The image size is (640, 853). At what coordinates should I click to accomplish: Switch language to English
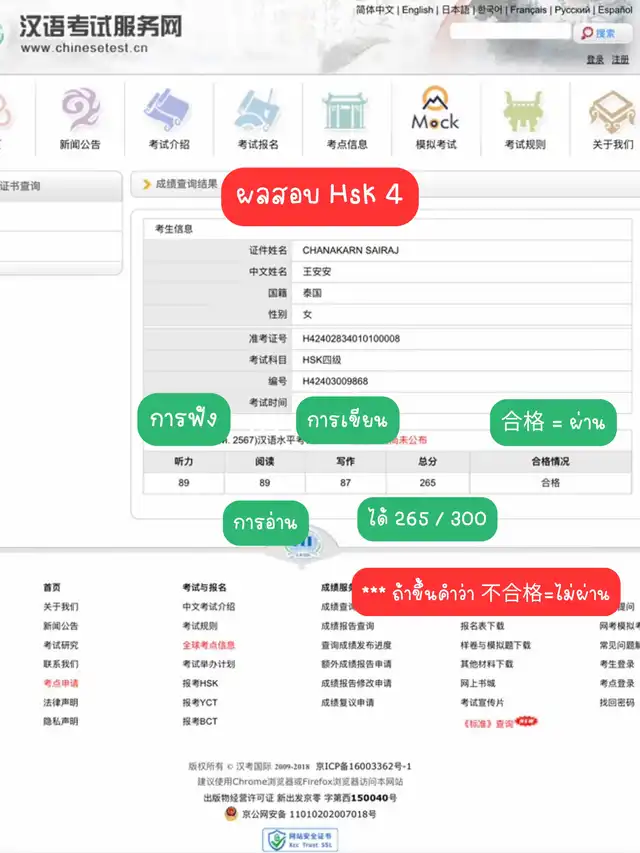417,10
